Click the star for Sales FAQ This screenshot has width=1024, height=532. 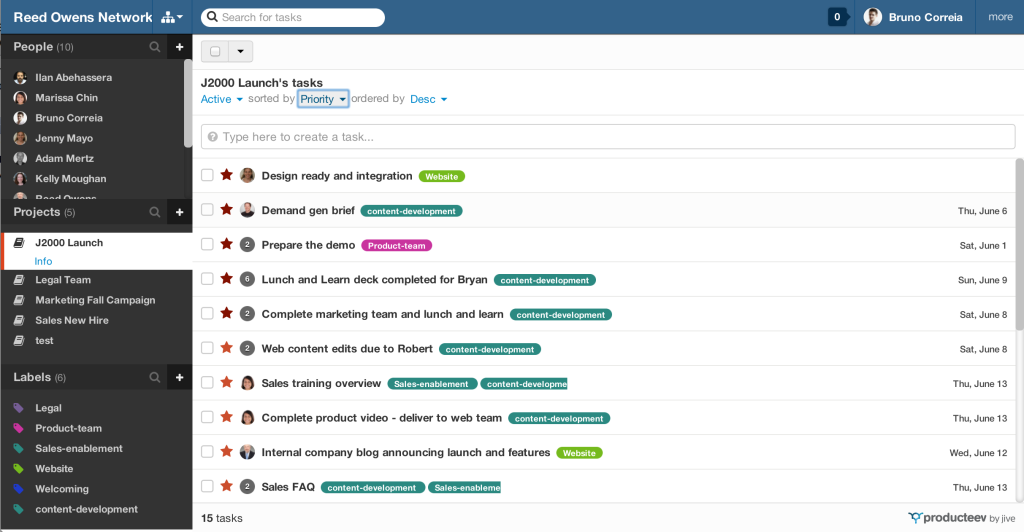point(227,486)
